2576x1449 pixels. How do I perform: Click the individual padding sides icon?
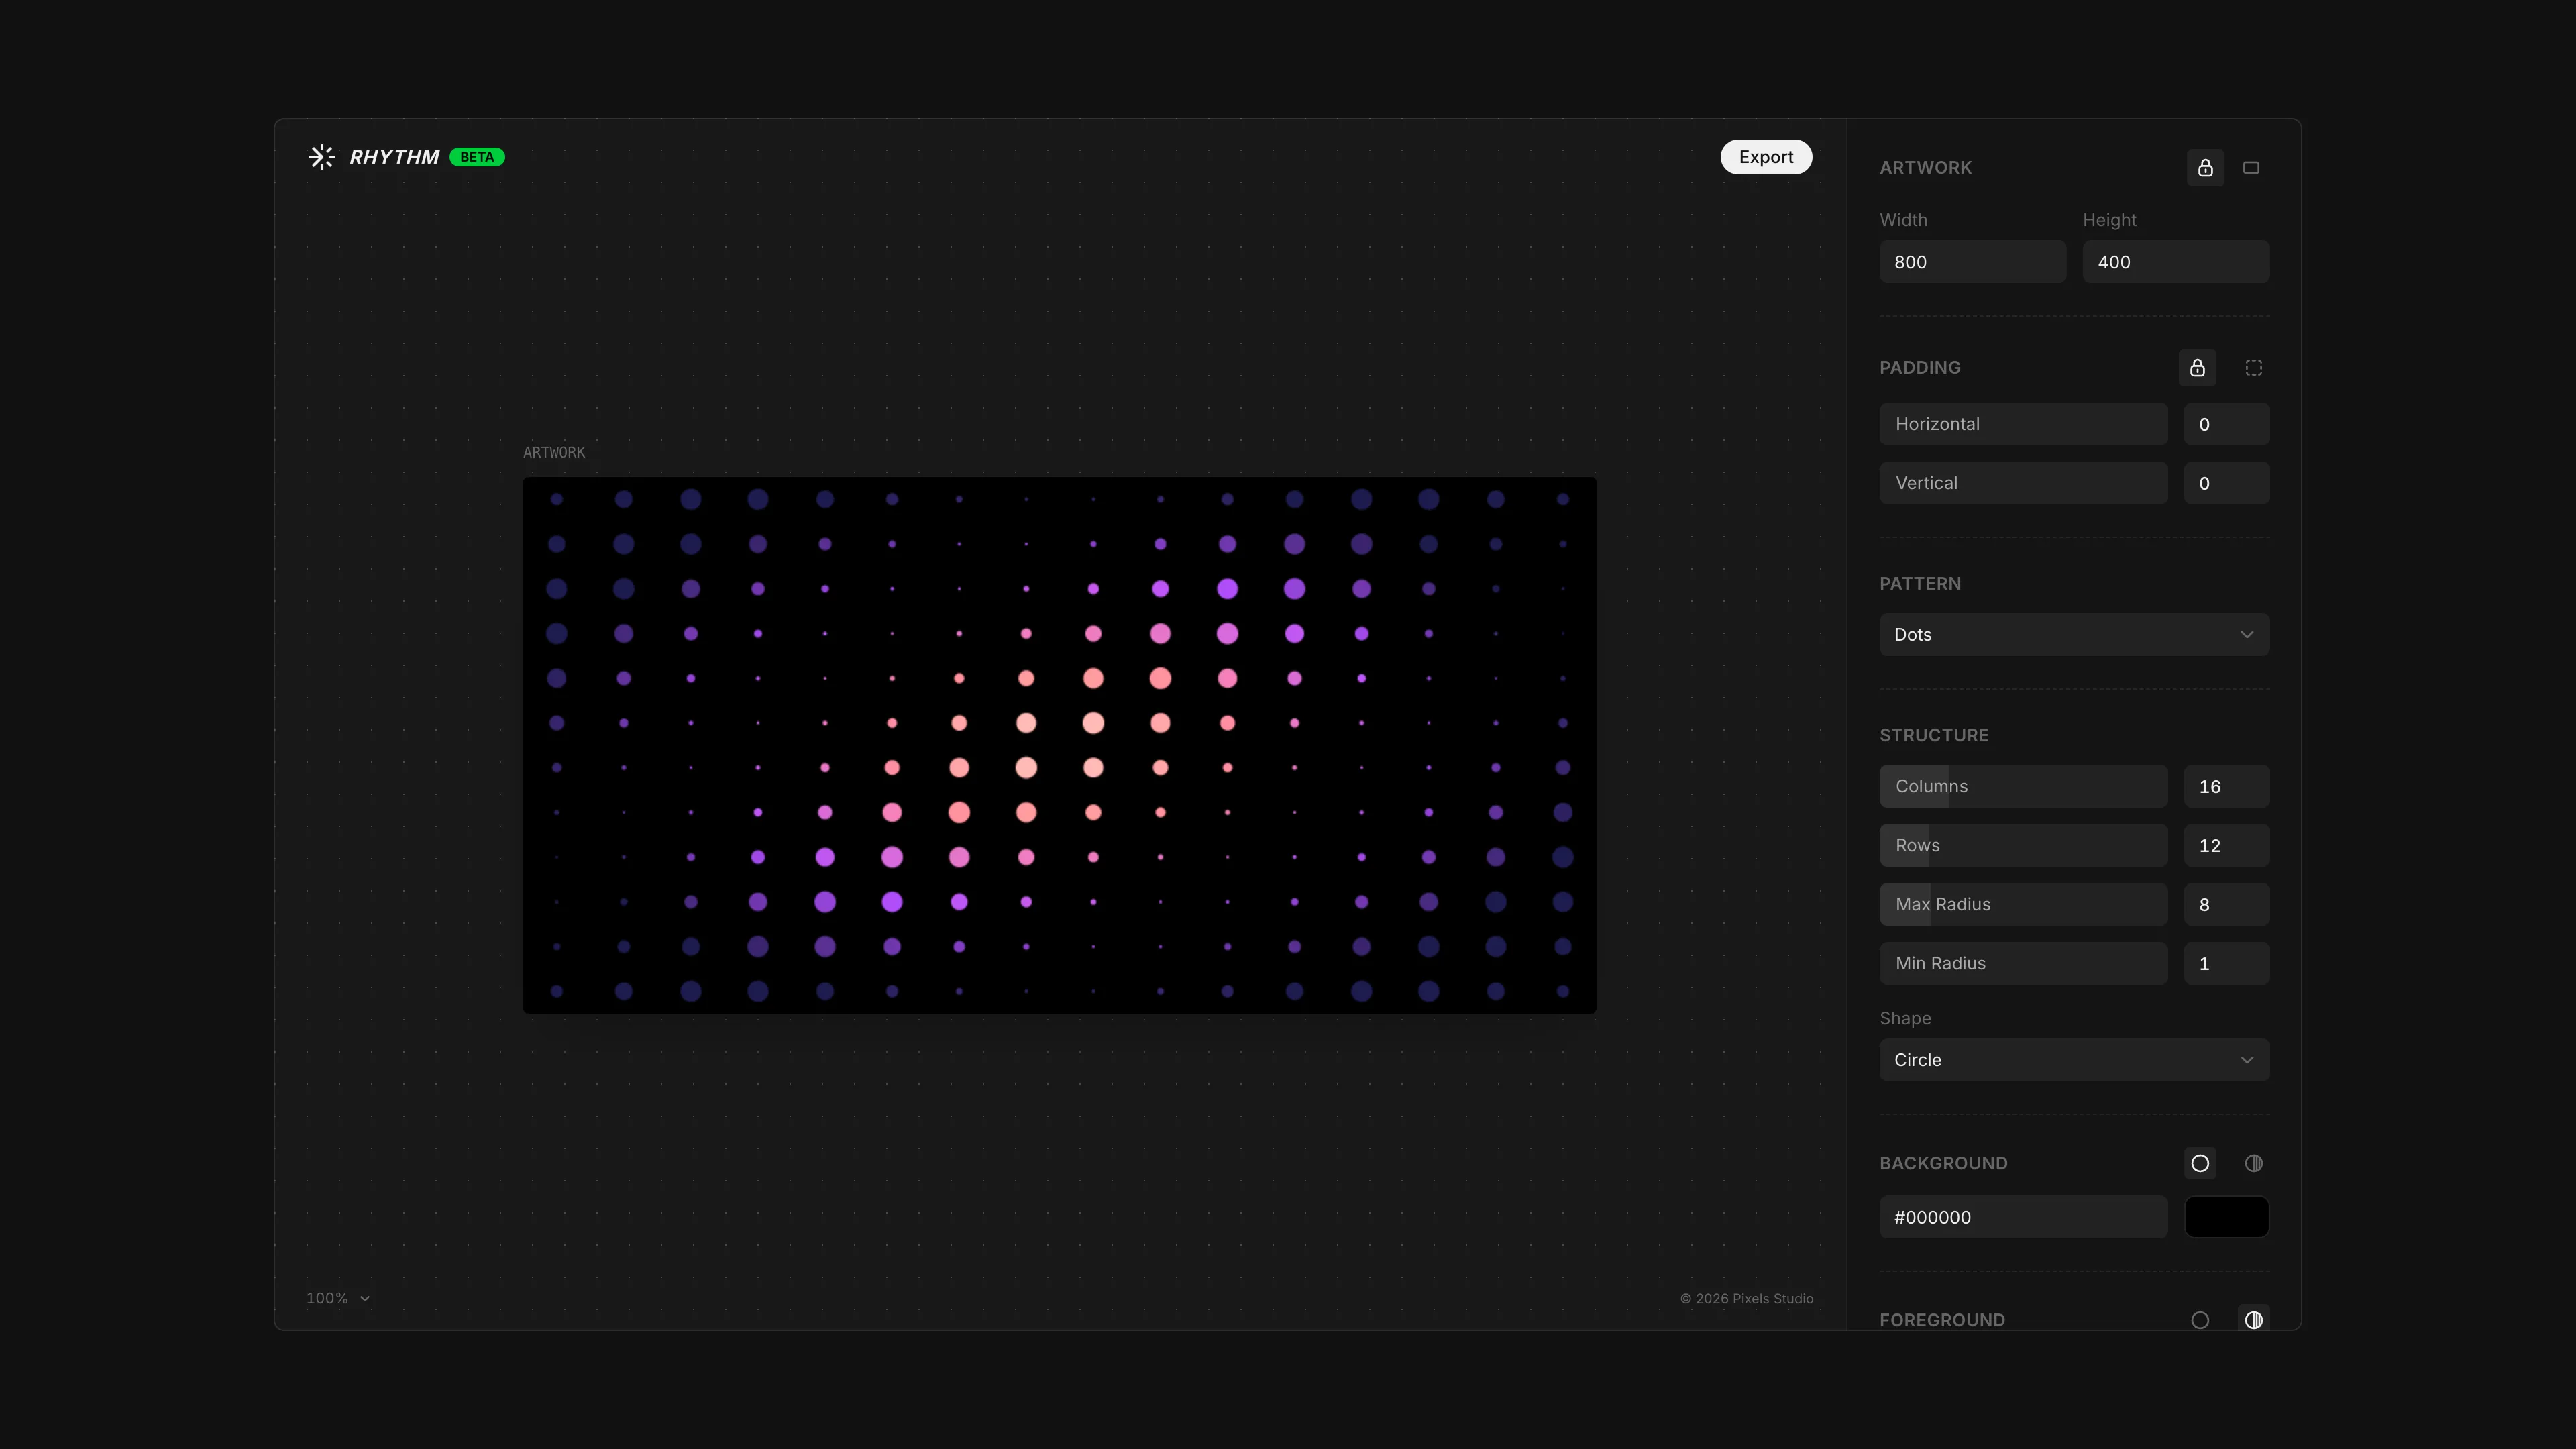click(x=2253, y=367)
